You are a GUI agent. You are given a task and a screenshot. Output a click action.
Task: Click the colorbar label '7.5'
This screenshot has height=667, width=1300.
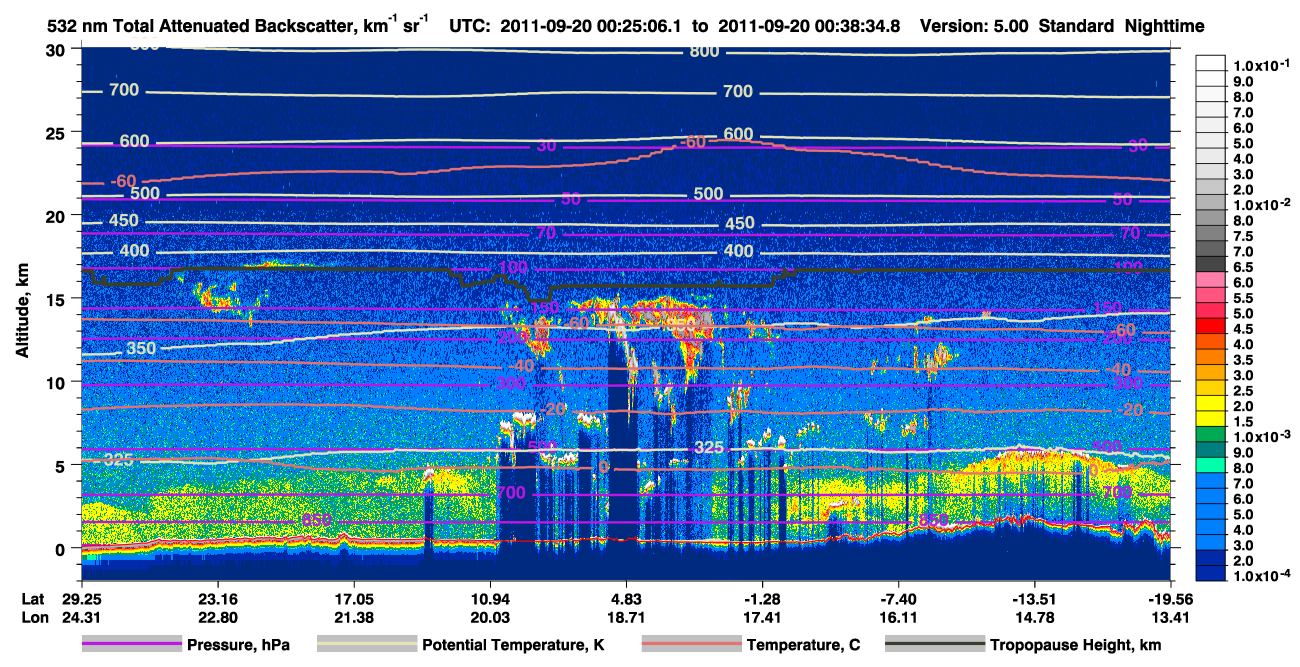pos(1242,237)
